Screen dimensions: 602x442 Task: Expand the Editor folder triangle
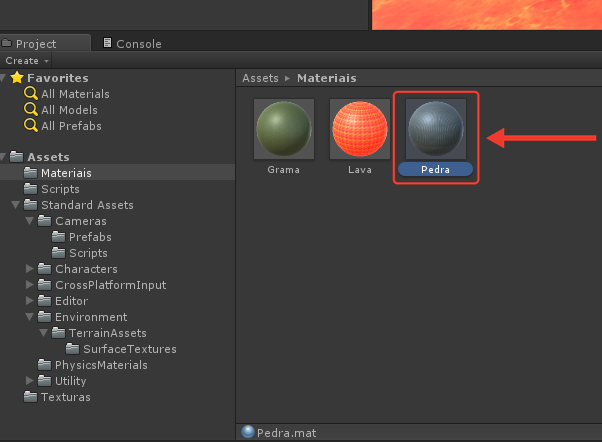click(x=30, y=300)
